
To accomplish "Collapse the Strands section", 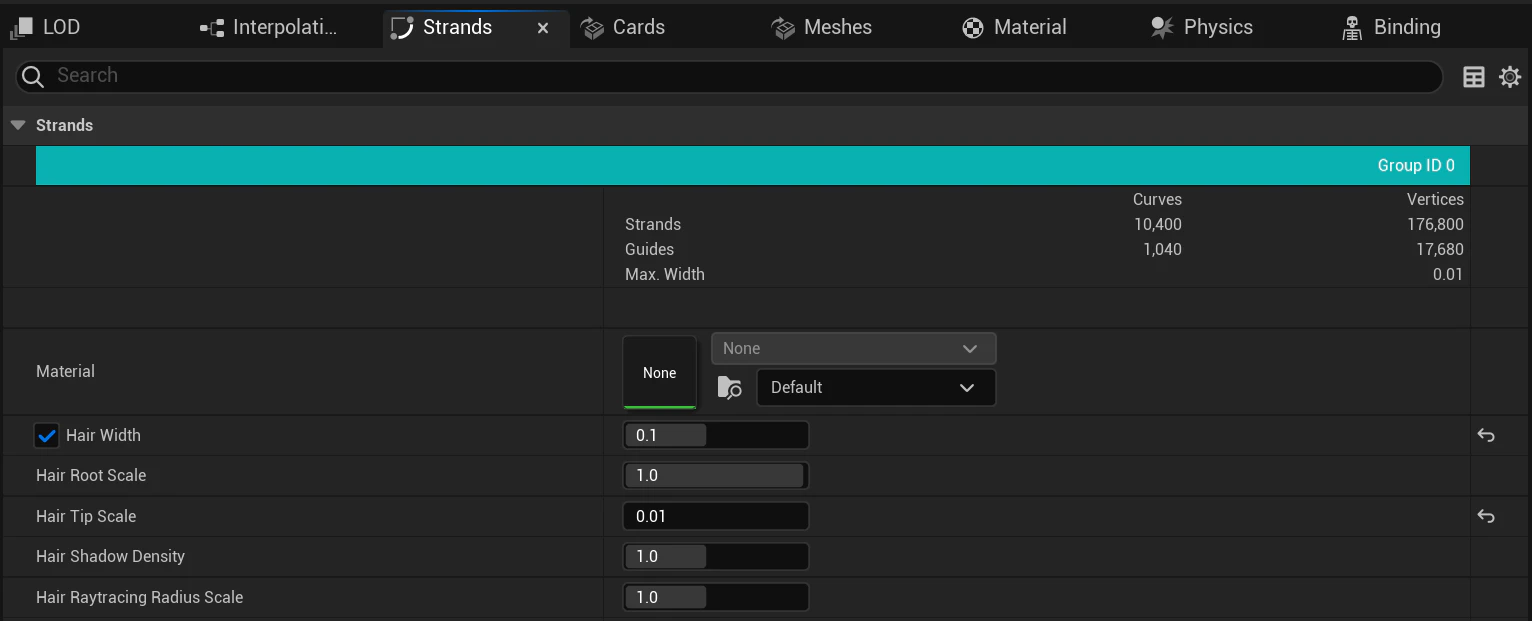I will (x=18, y=126).
